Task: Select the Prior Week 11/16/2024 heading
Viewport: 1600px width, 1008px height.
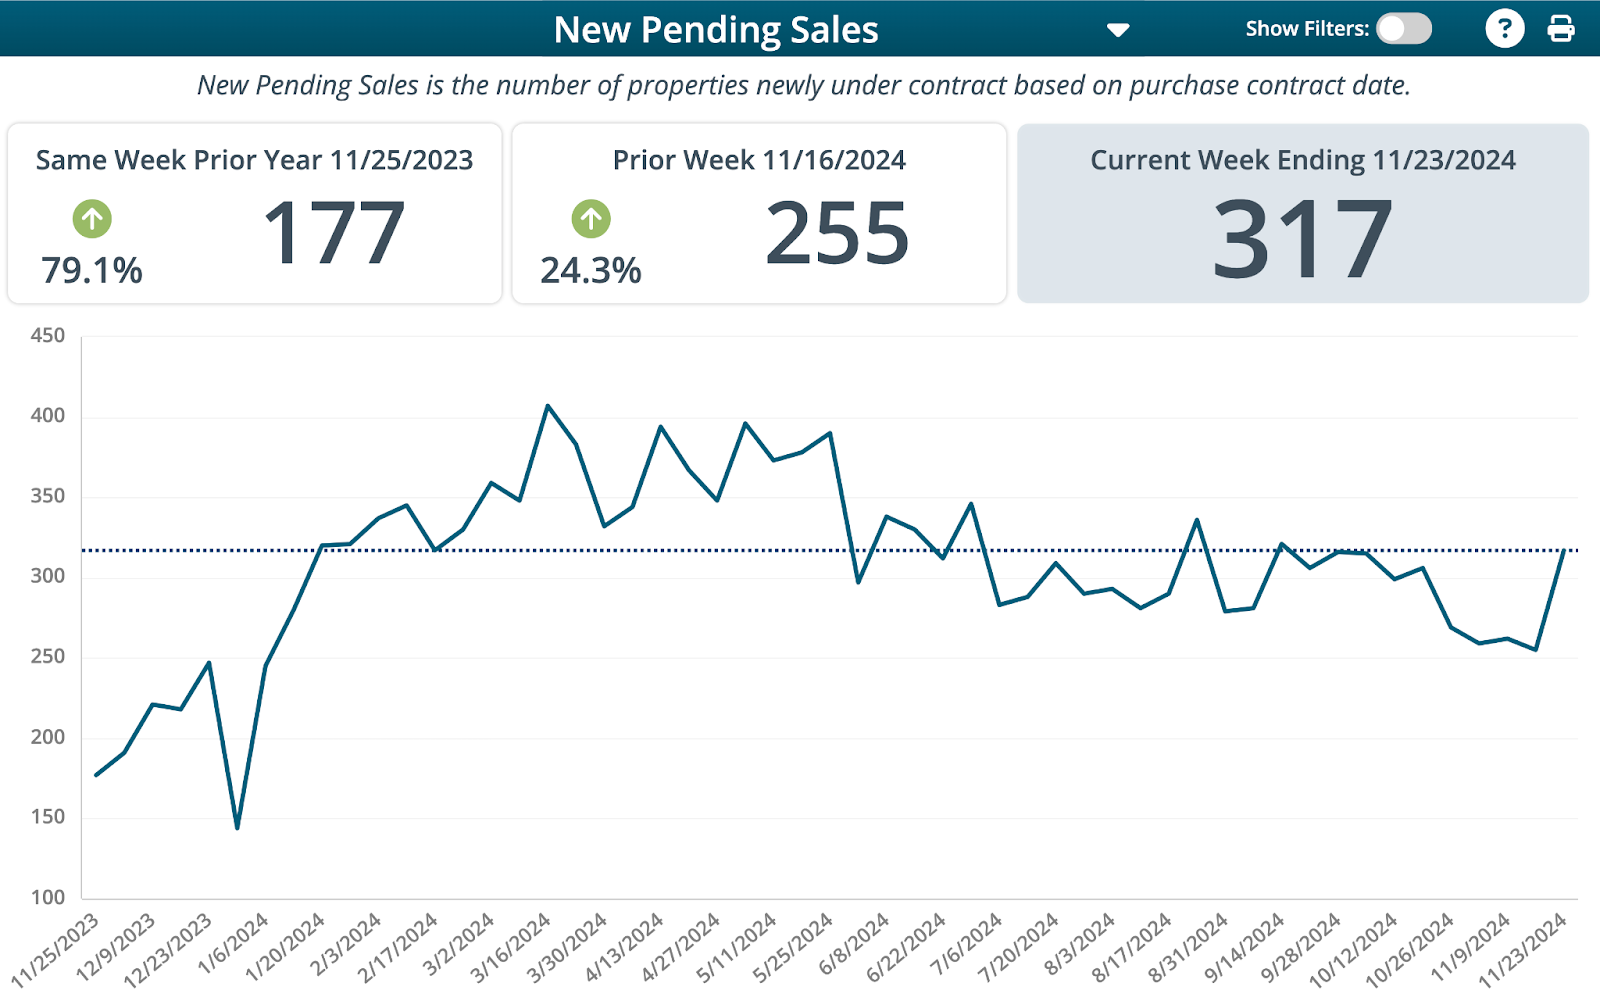Action: (759, 160)
